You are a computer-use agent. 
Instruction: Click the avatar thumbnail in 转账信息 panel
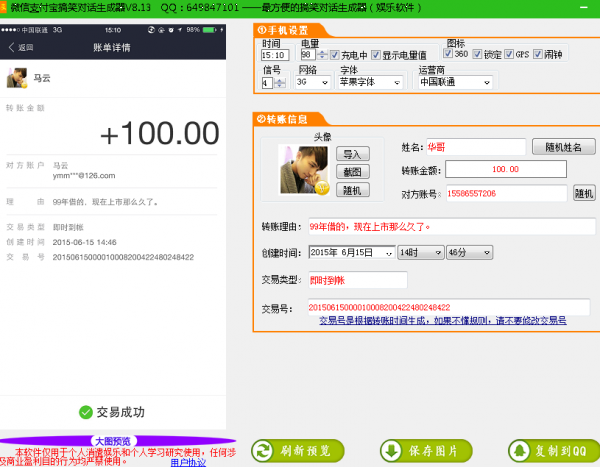point(304,170)
